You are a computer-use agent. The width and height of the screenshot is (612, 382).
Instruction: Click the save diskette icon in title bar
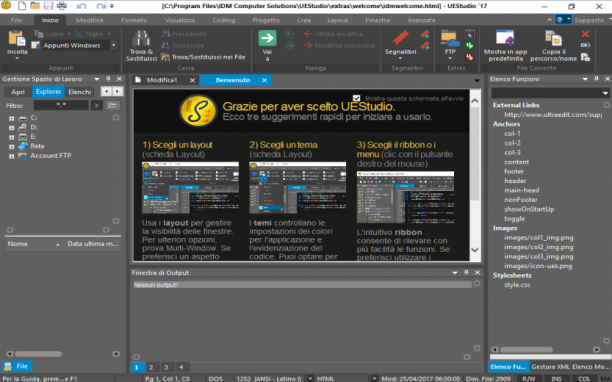[48, 6]
